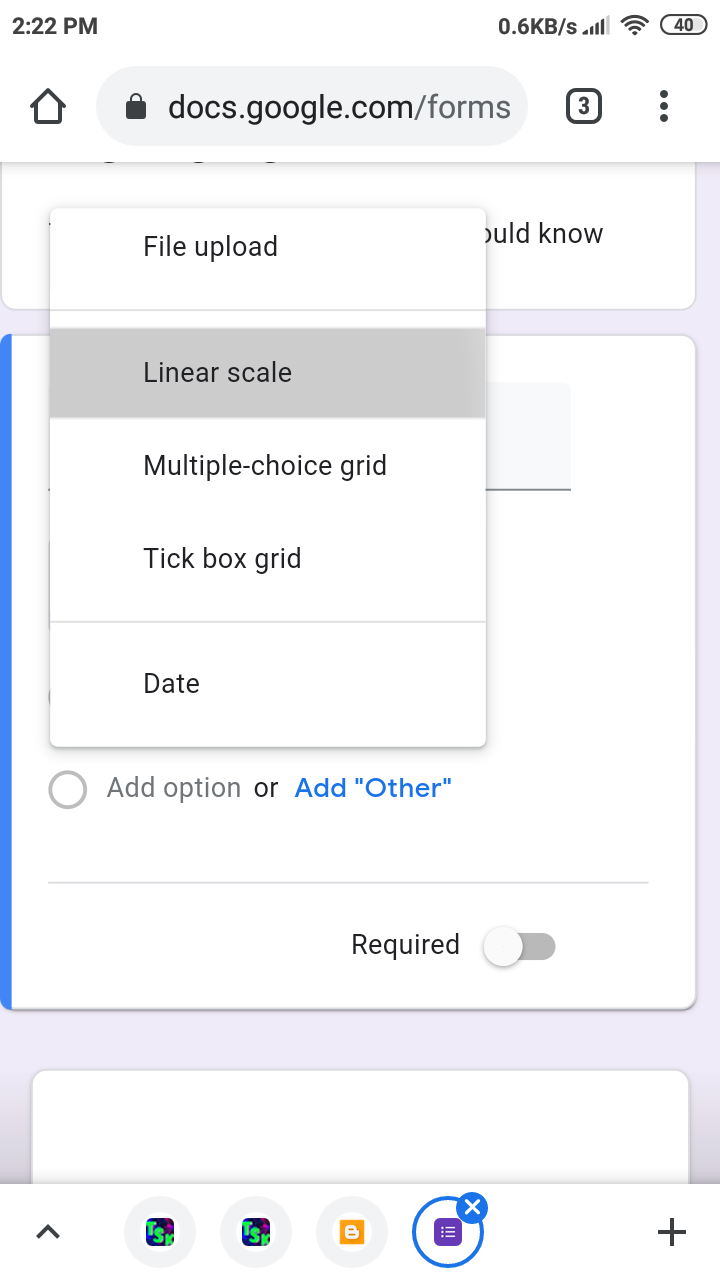Screen dimensions: 720x1280
Task: Toggle the Required switch
Action: pyautogui.click(x=519, y=946)
